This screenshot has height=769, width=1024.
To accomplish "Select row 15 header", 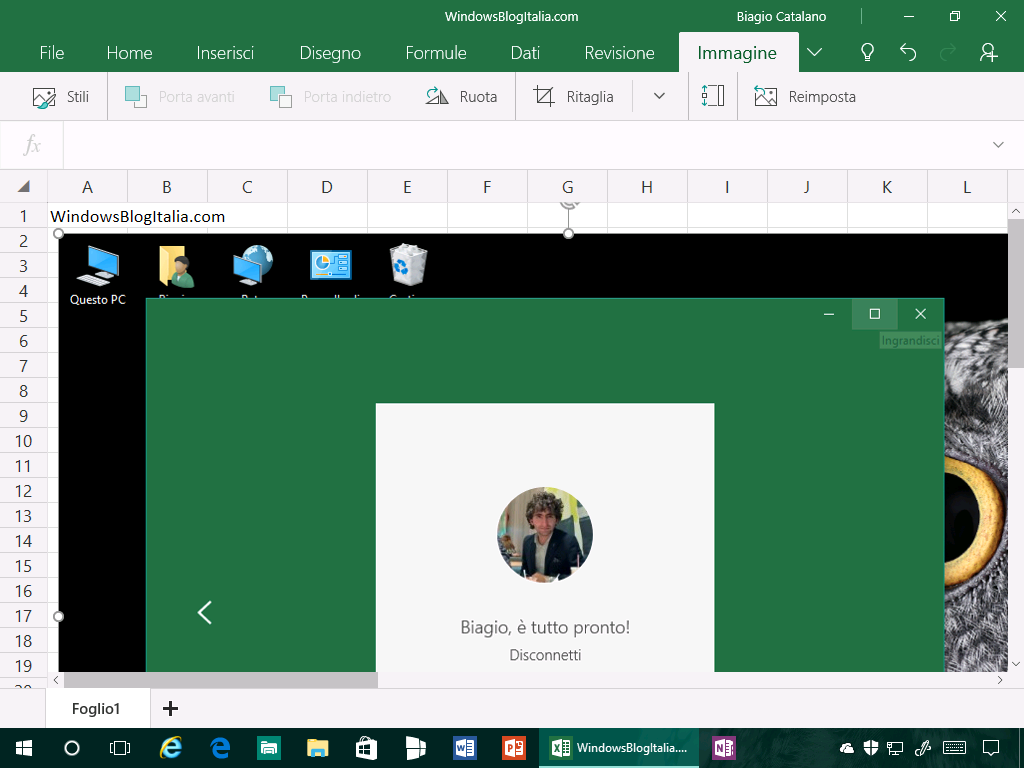I will (x=24, y=566).
